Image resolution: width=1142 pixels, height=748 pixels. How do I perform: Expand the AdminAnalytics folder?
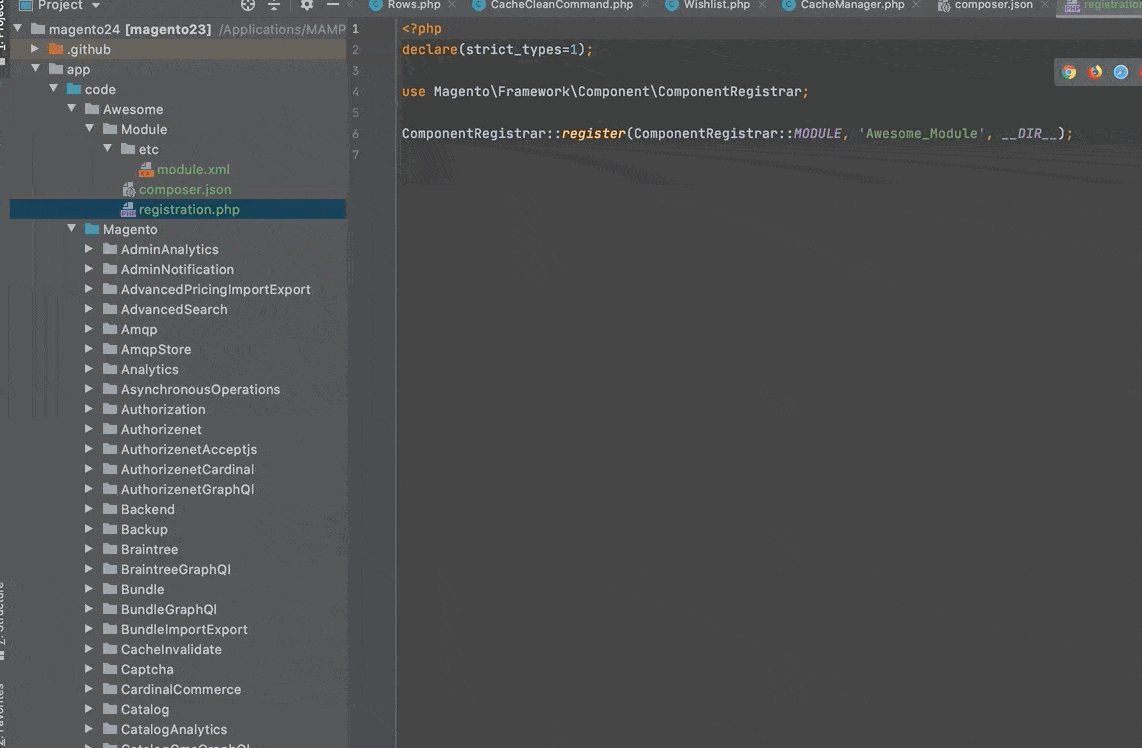pos(89,249)
